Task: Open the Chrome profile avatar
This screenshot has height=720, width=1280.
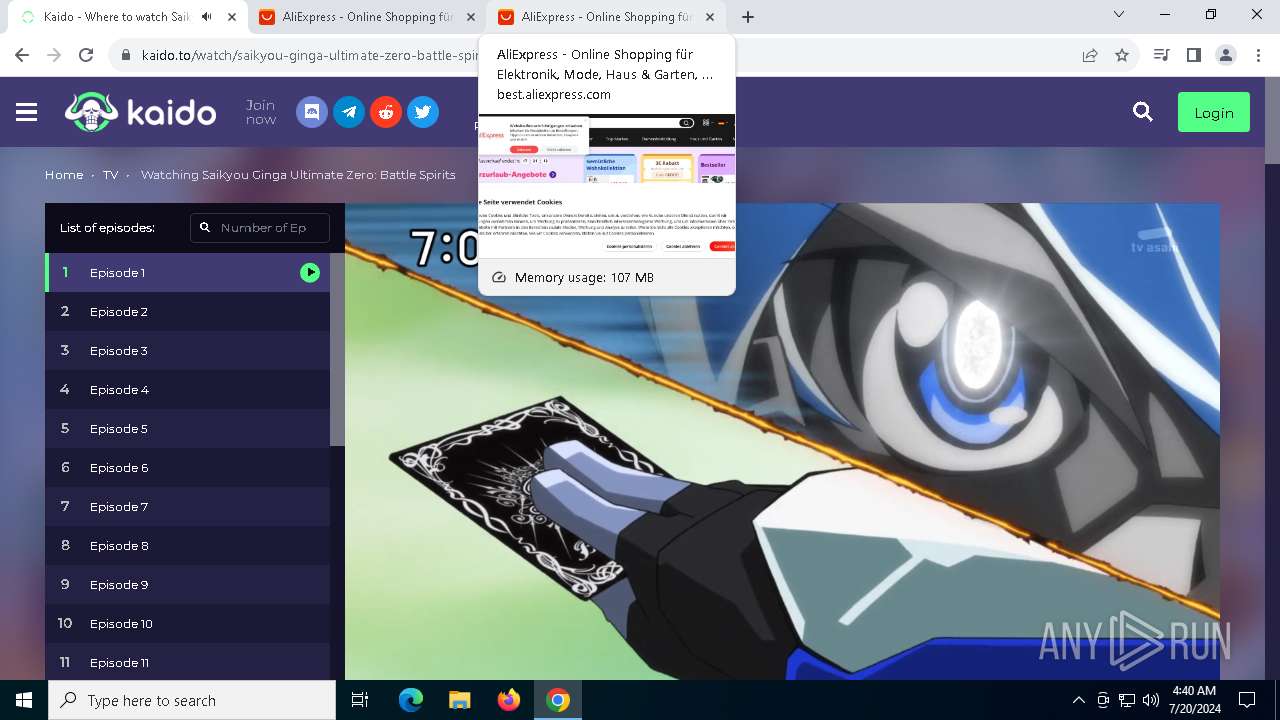Action: (x=1226, y=56)
